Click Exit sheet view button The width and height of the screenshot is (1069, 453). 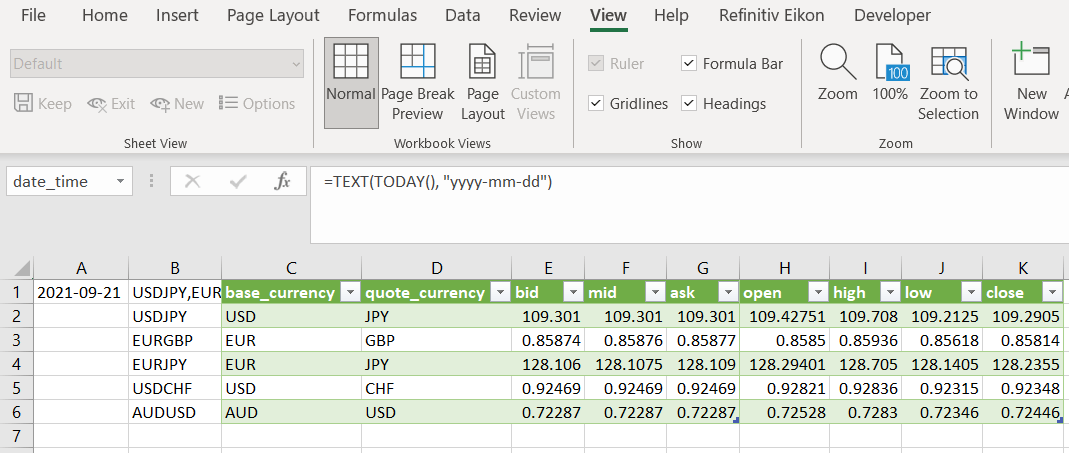pos(112,104)
